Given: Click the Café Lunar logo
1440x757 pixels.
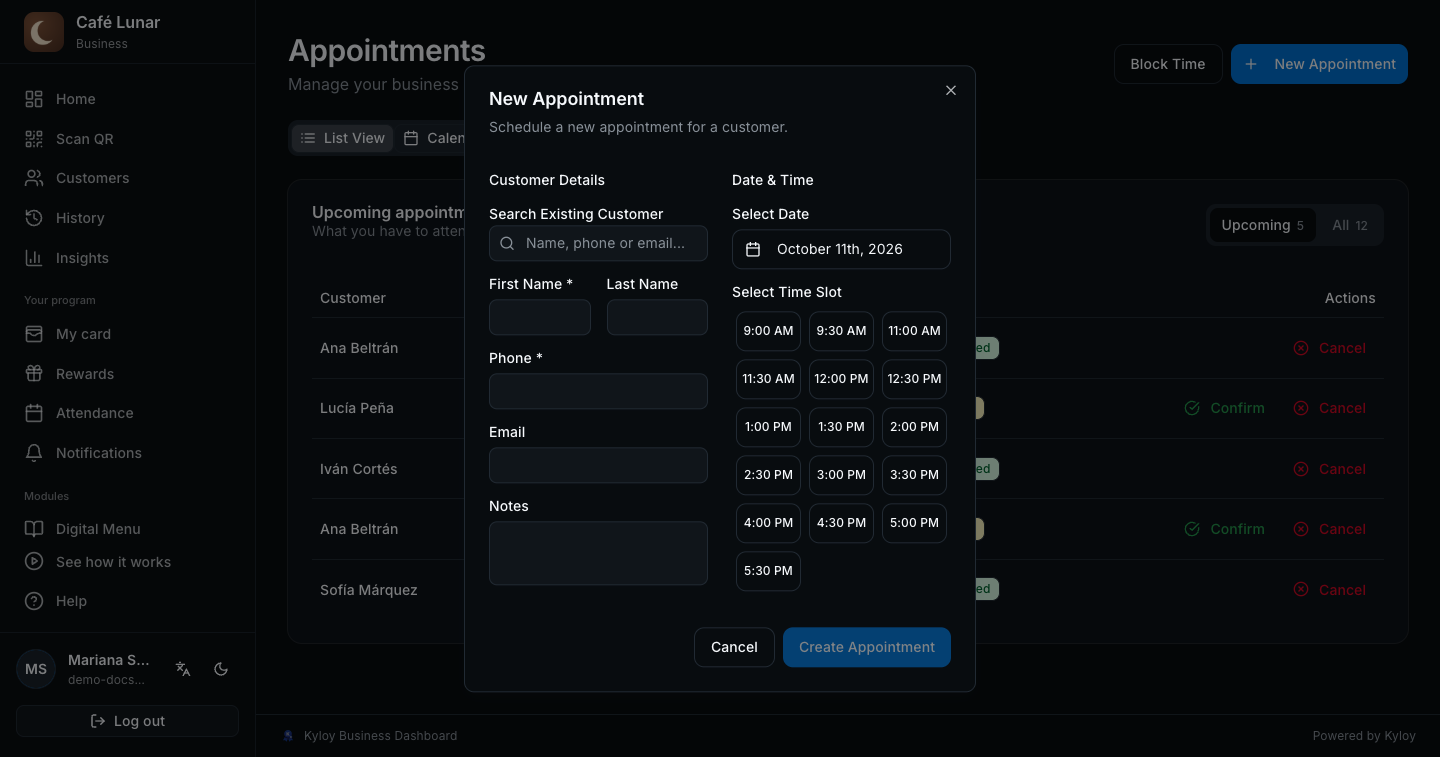Looking at the screenshot, I should point(44,32).
